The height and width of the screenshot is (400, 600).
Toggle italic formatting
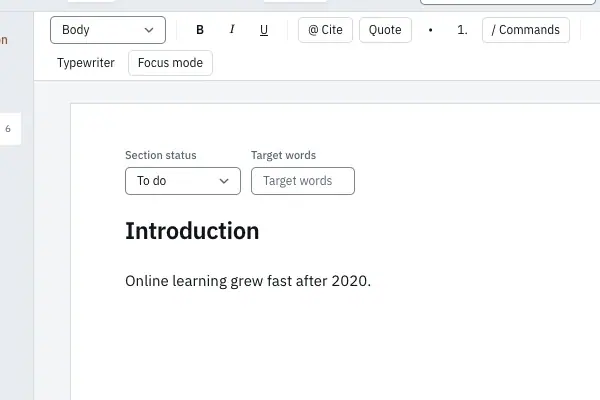tap(232, 30)
